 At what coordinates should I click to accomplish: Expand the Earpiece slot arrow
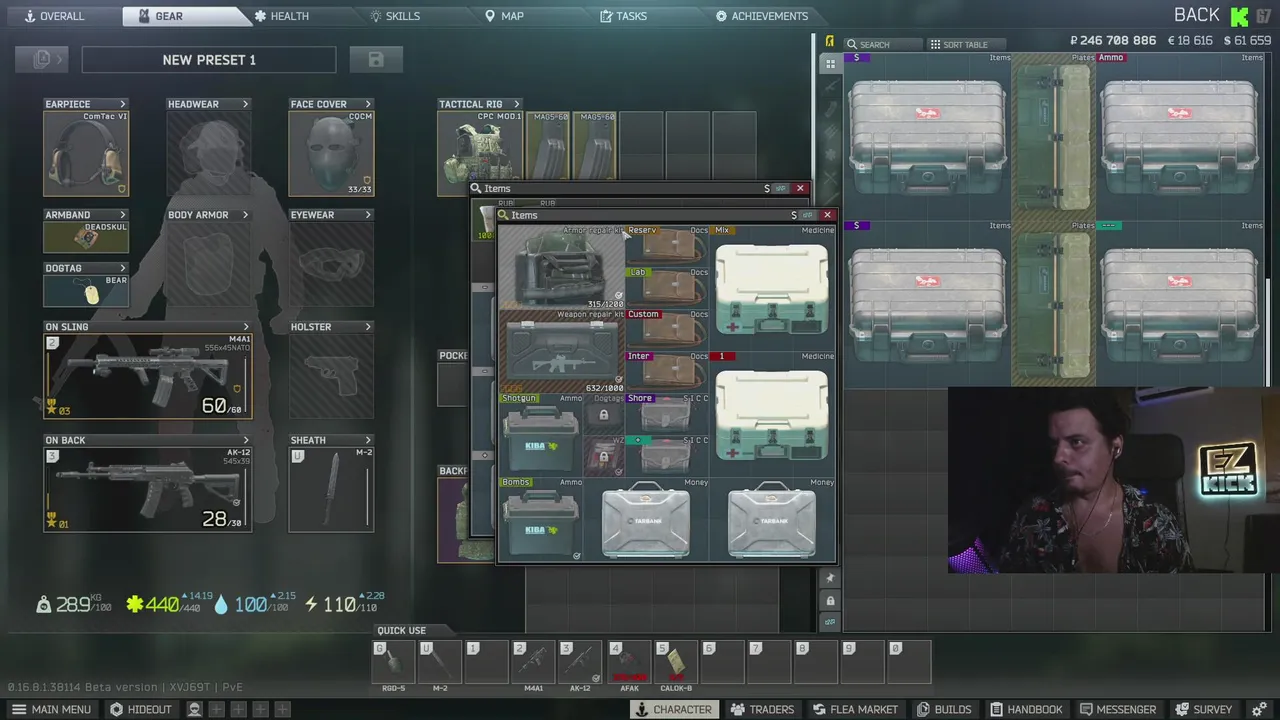(123, 104)
